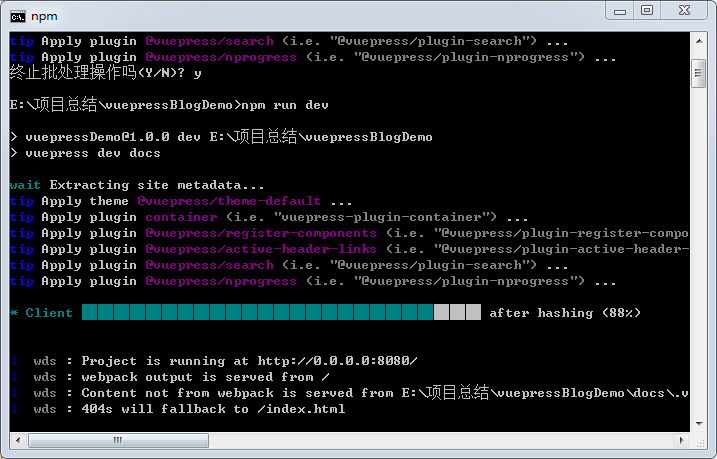
Task: Click the vertical scrollbar up arrow
Action: pyautogui.click(x=699, y=41)
